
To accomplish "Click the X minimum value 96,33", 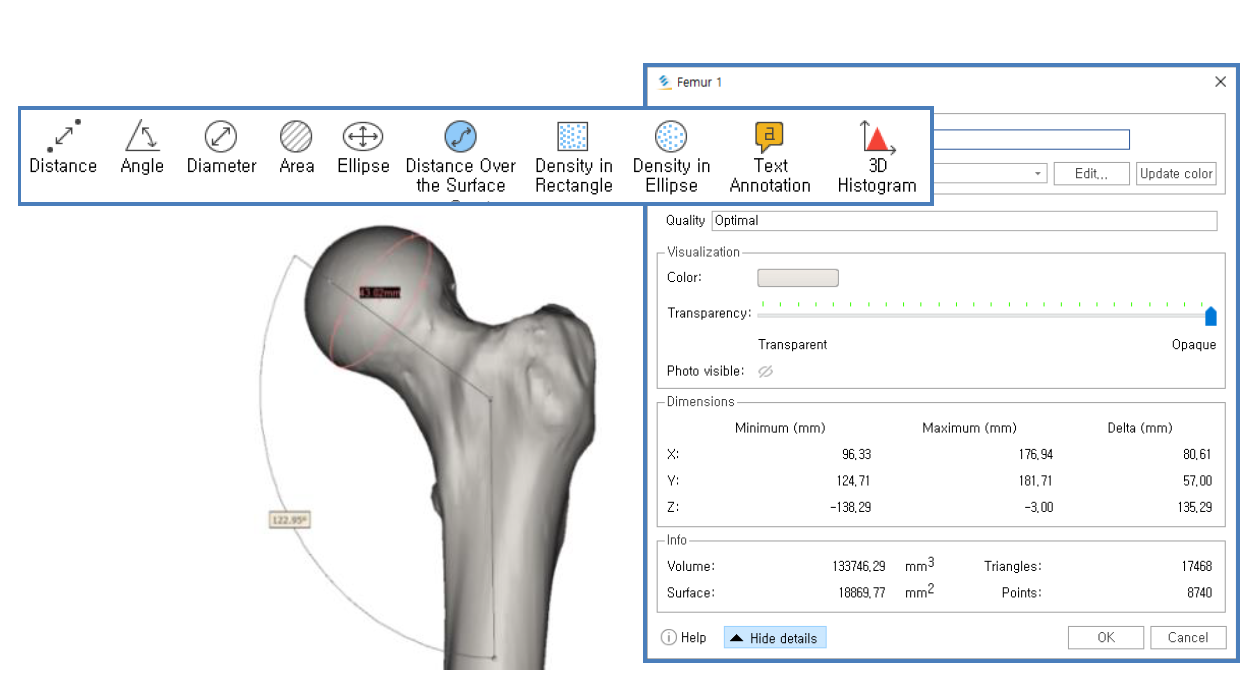I will click(857, 454).
